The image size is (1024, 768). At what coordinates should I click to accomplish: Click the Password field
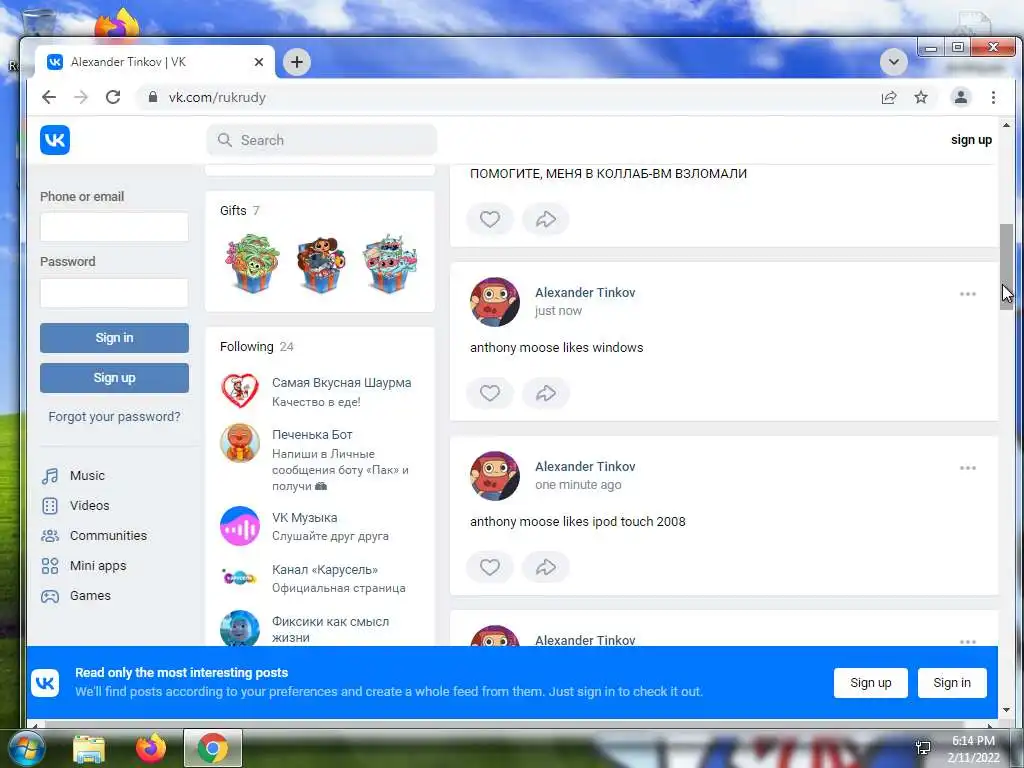point(114,293)
